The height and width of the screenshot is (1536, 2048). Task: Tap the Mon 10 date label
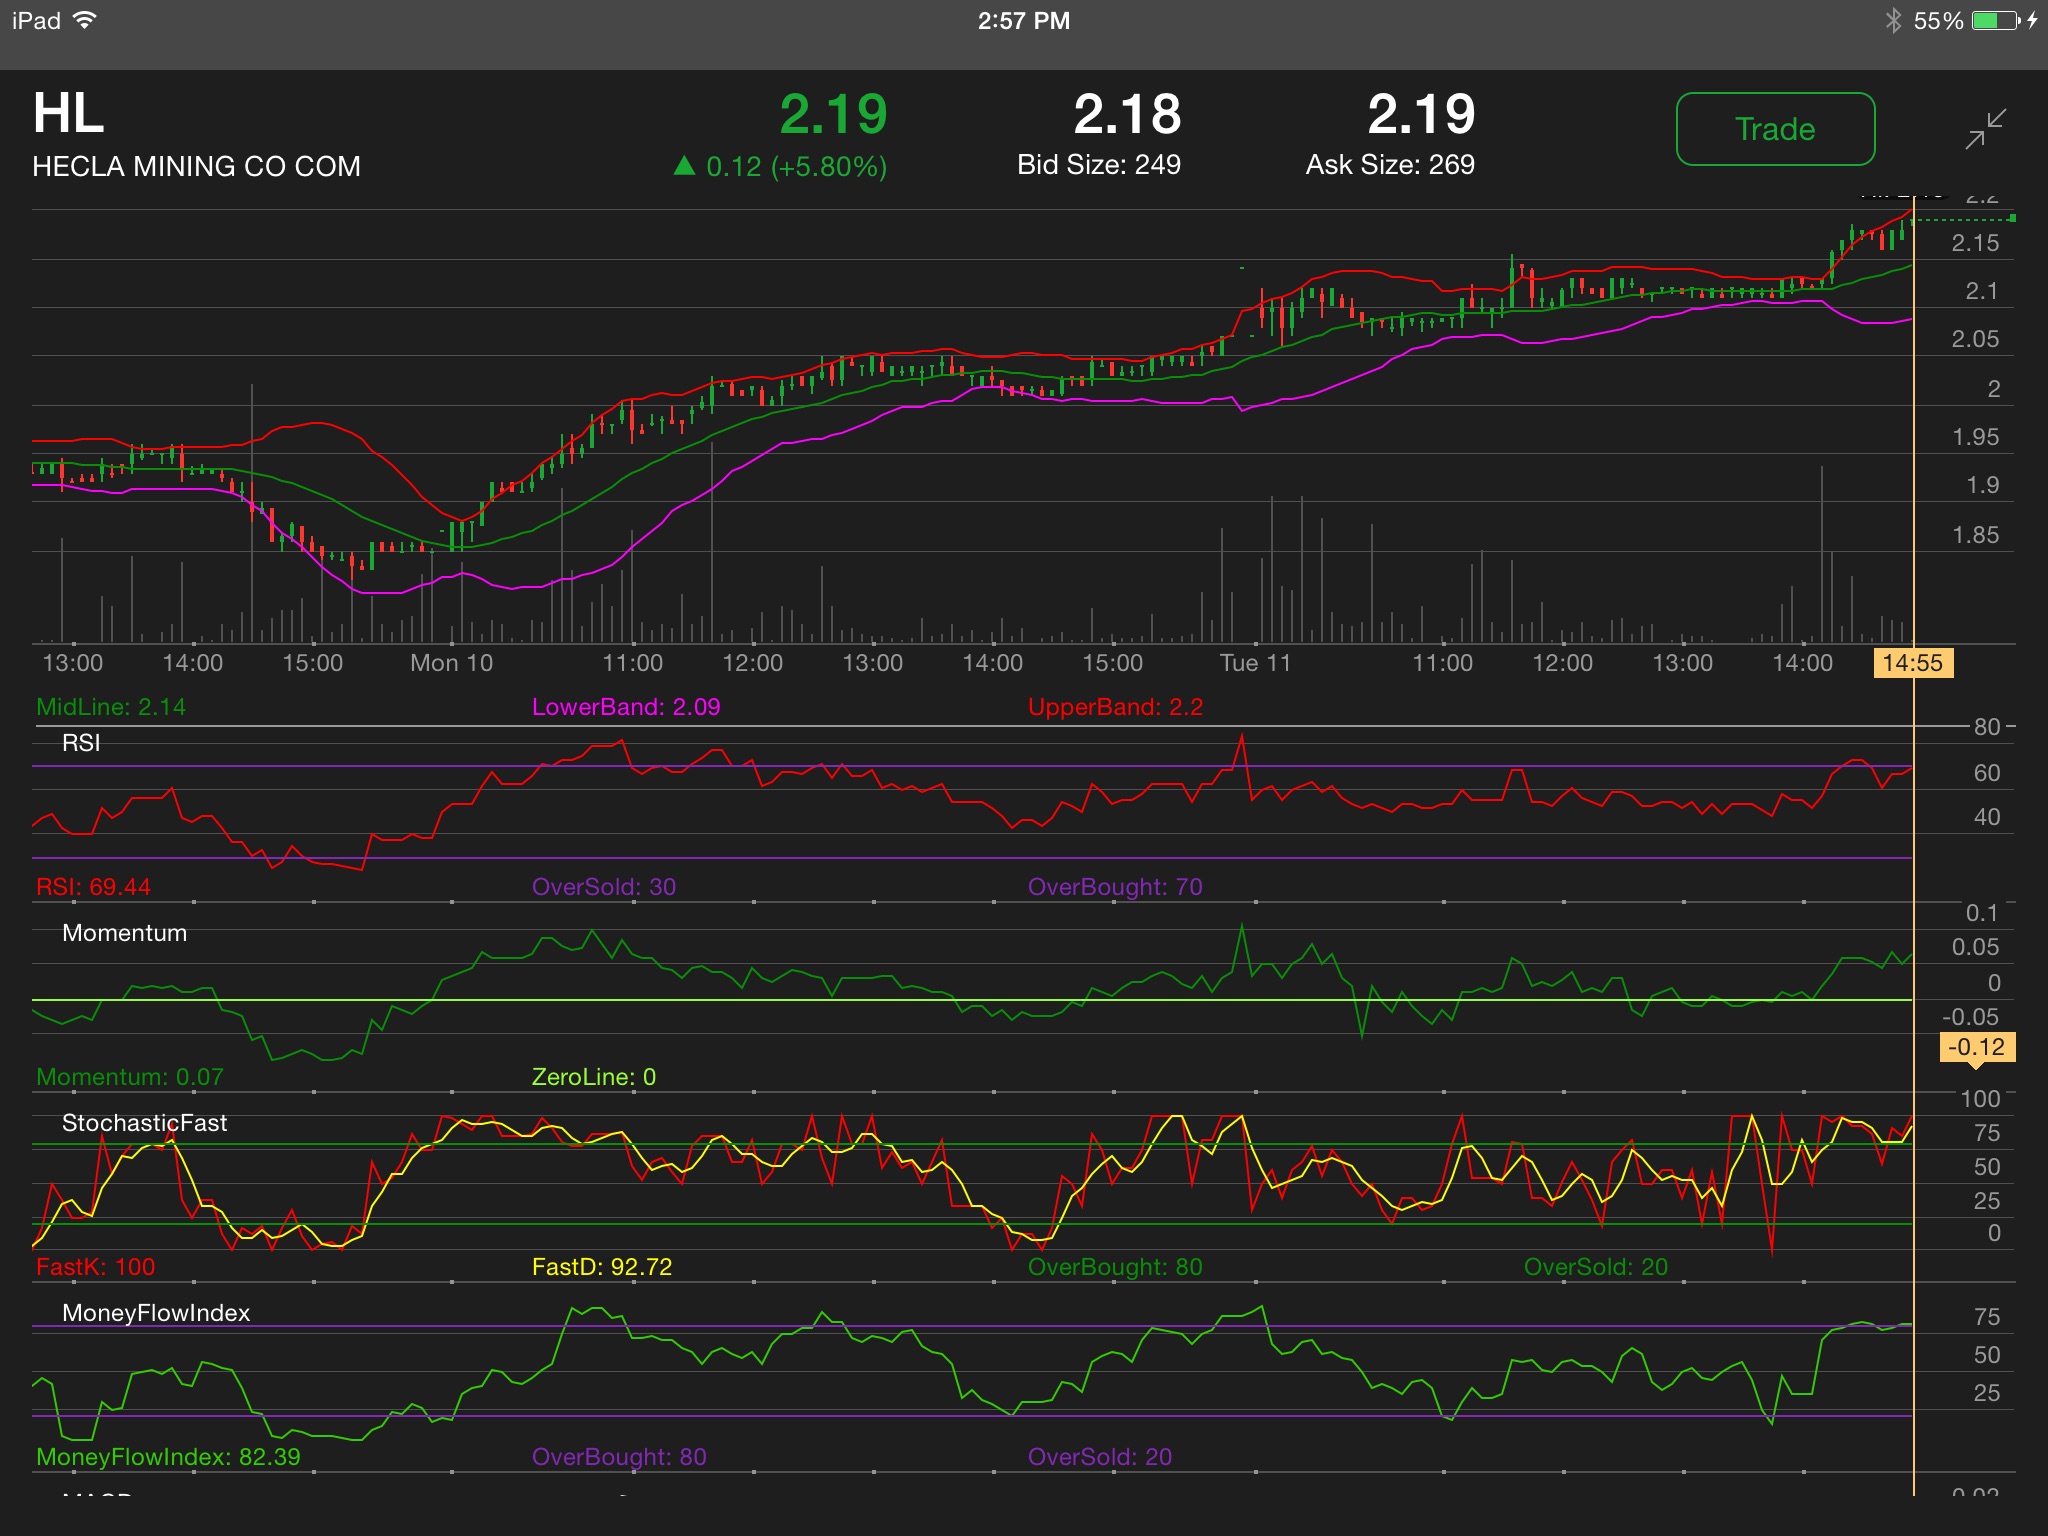pyautogui.click(x=451, y=663)
